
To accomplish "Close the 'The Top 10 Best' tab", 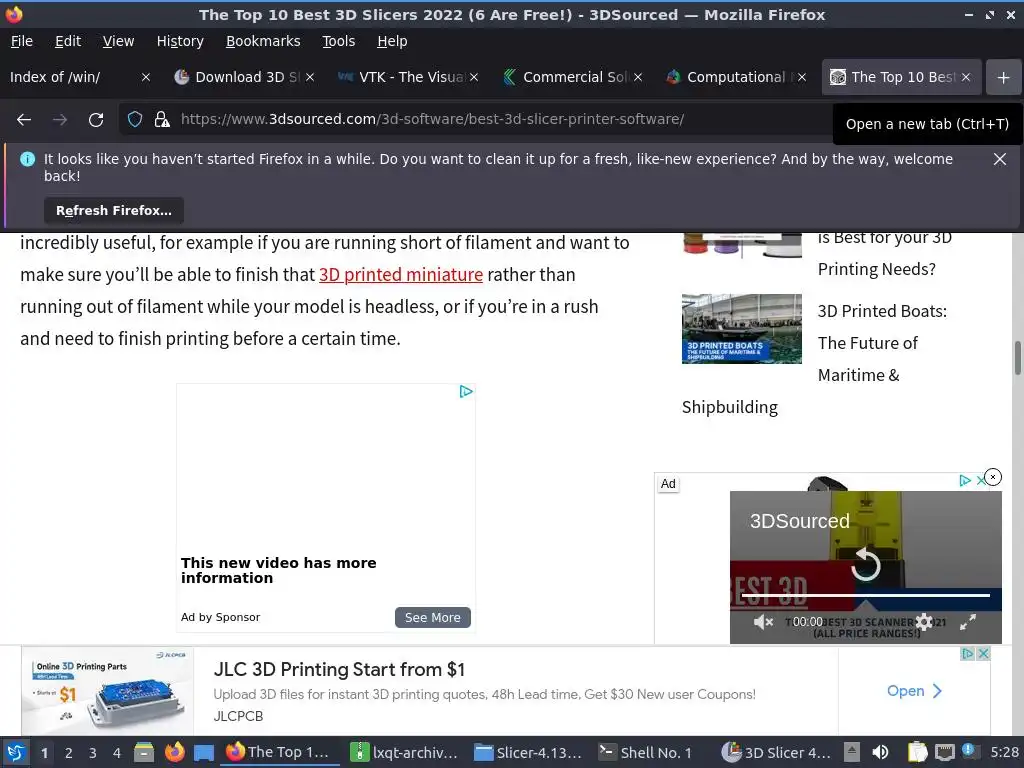I will (x=966, y=77).
